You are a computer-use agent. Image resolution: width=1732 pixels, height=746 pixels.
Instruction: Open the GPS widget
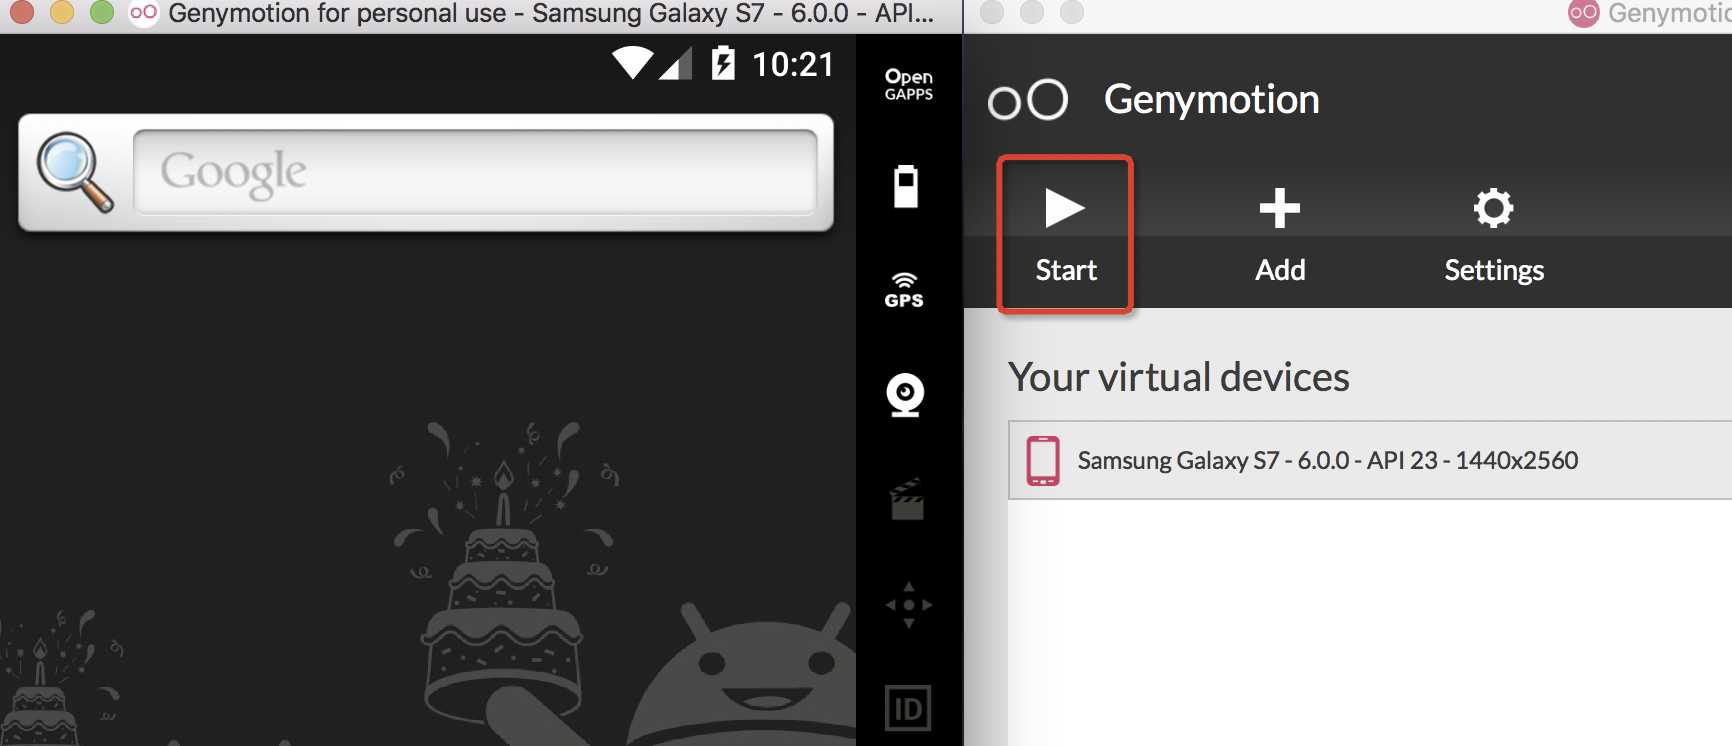coord(904,290)
